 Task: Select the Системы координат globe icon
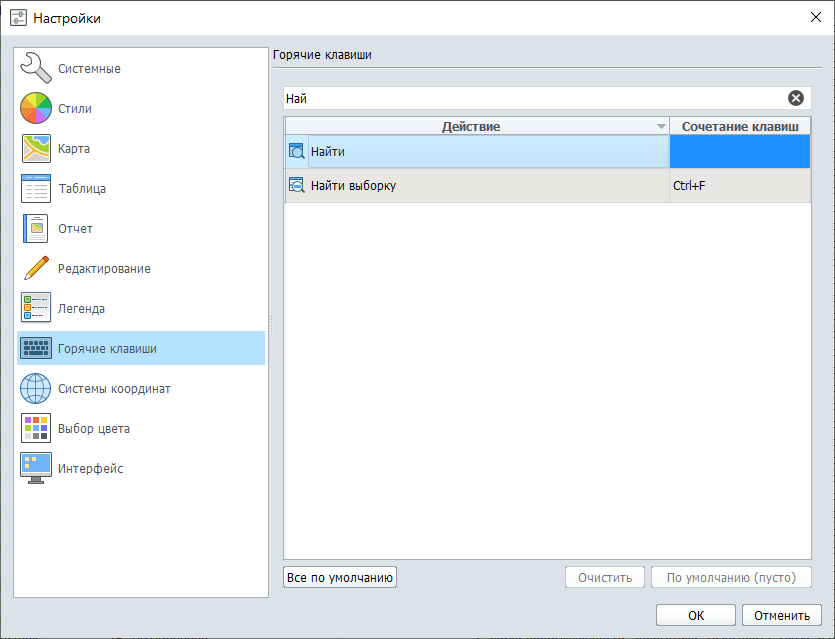(x=36, y=388)
